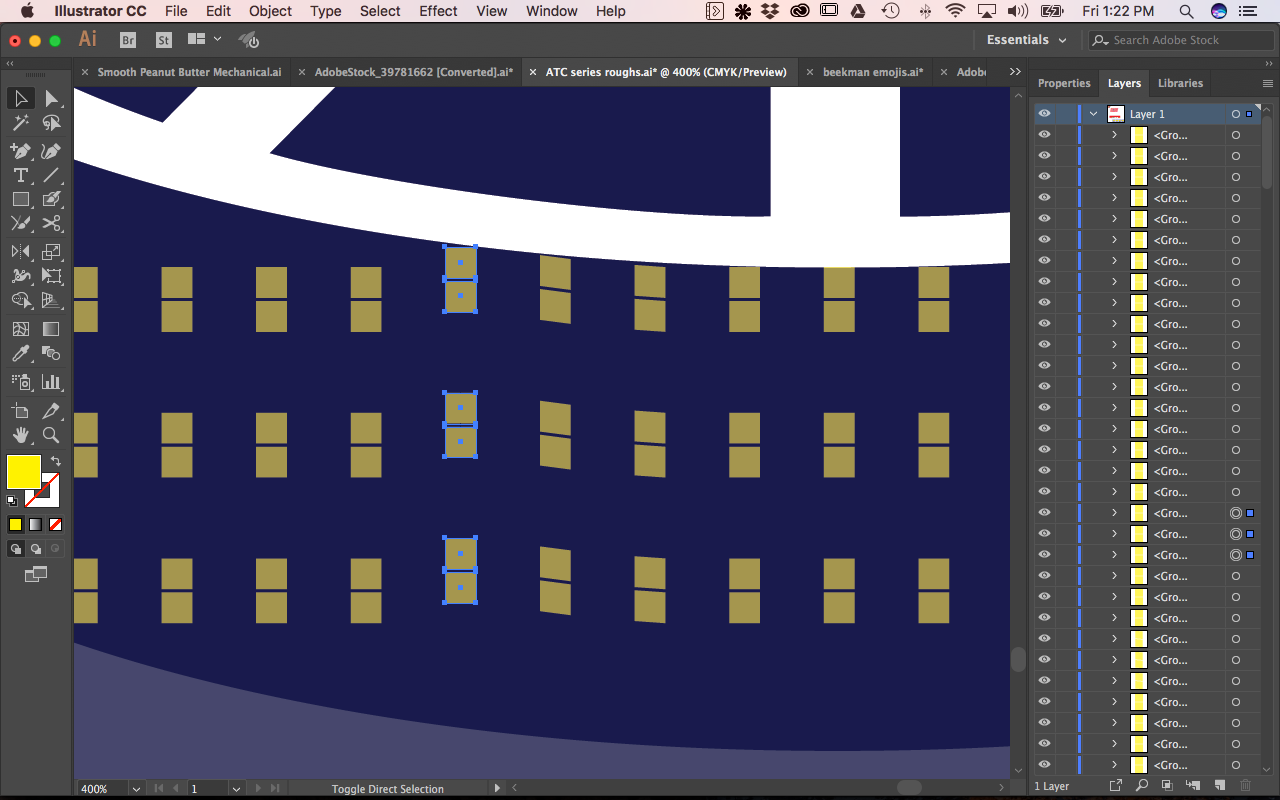Select the Symbol Sprayer tool
The image size is (1280, 800).
tap(20, 382)
